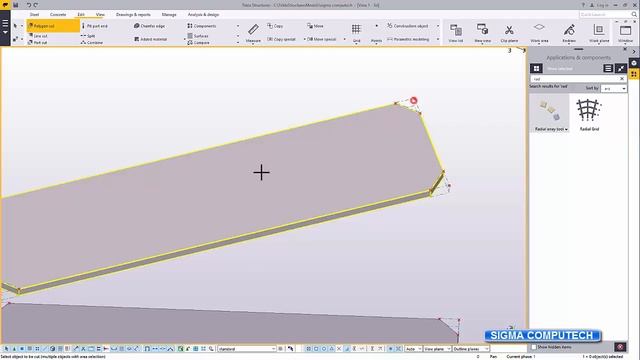Collapse the side pane with chevron
This screenshot has width=640, height=360.
point(634,51)
